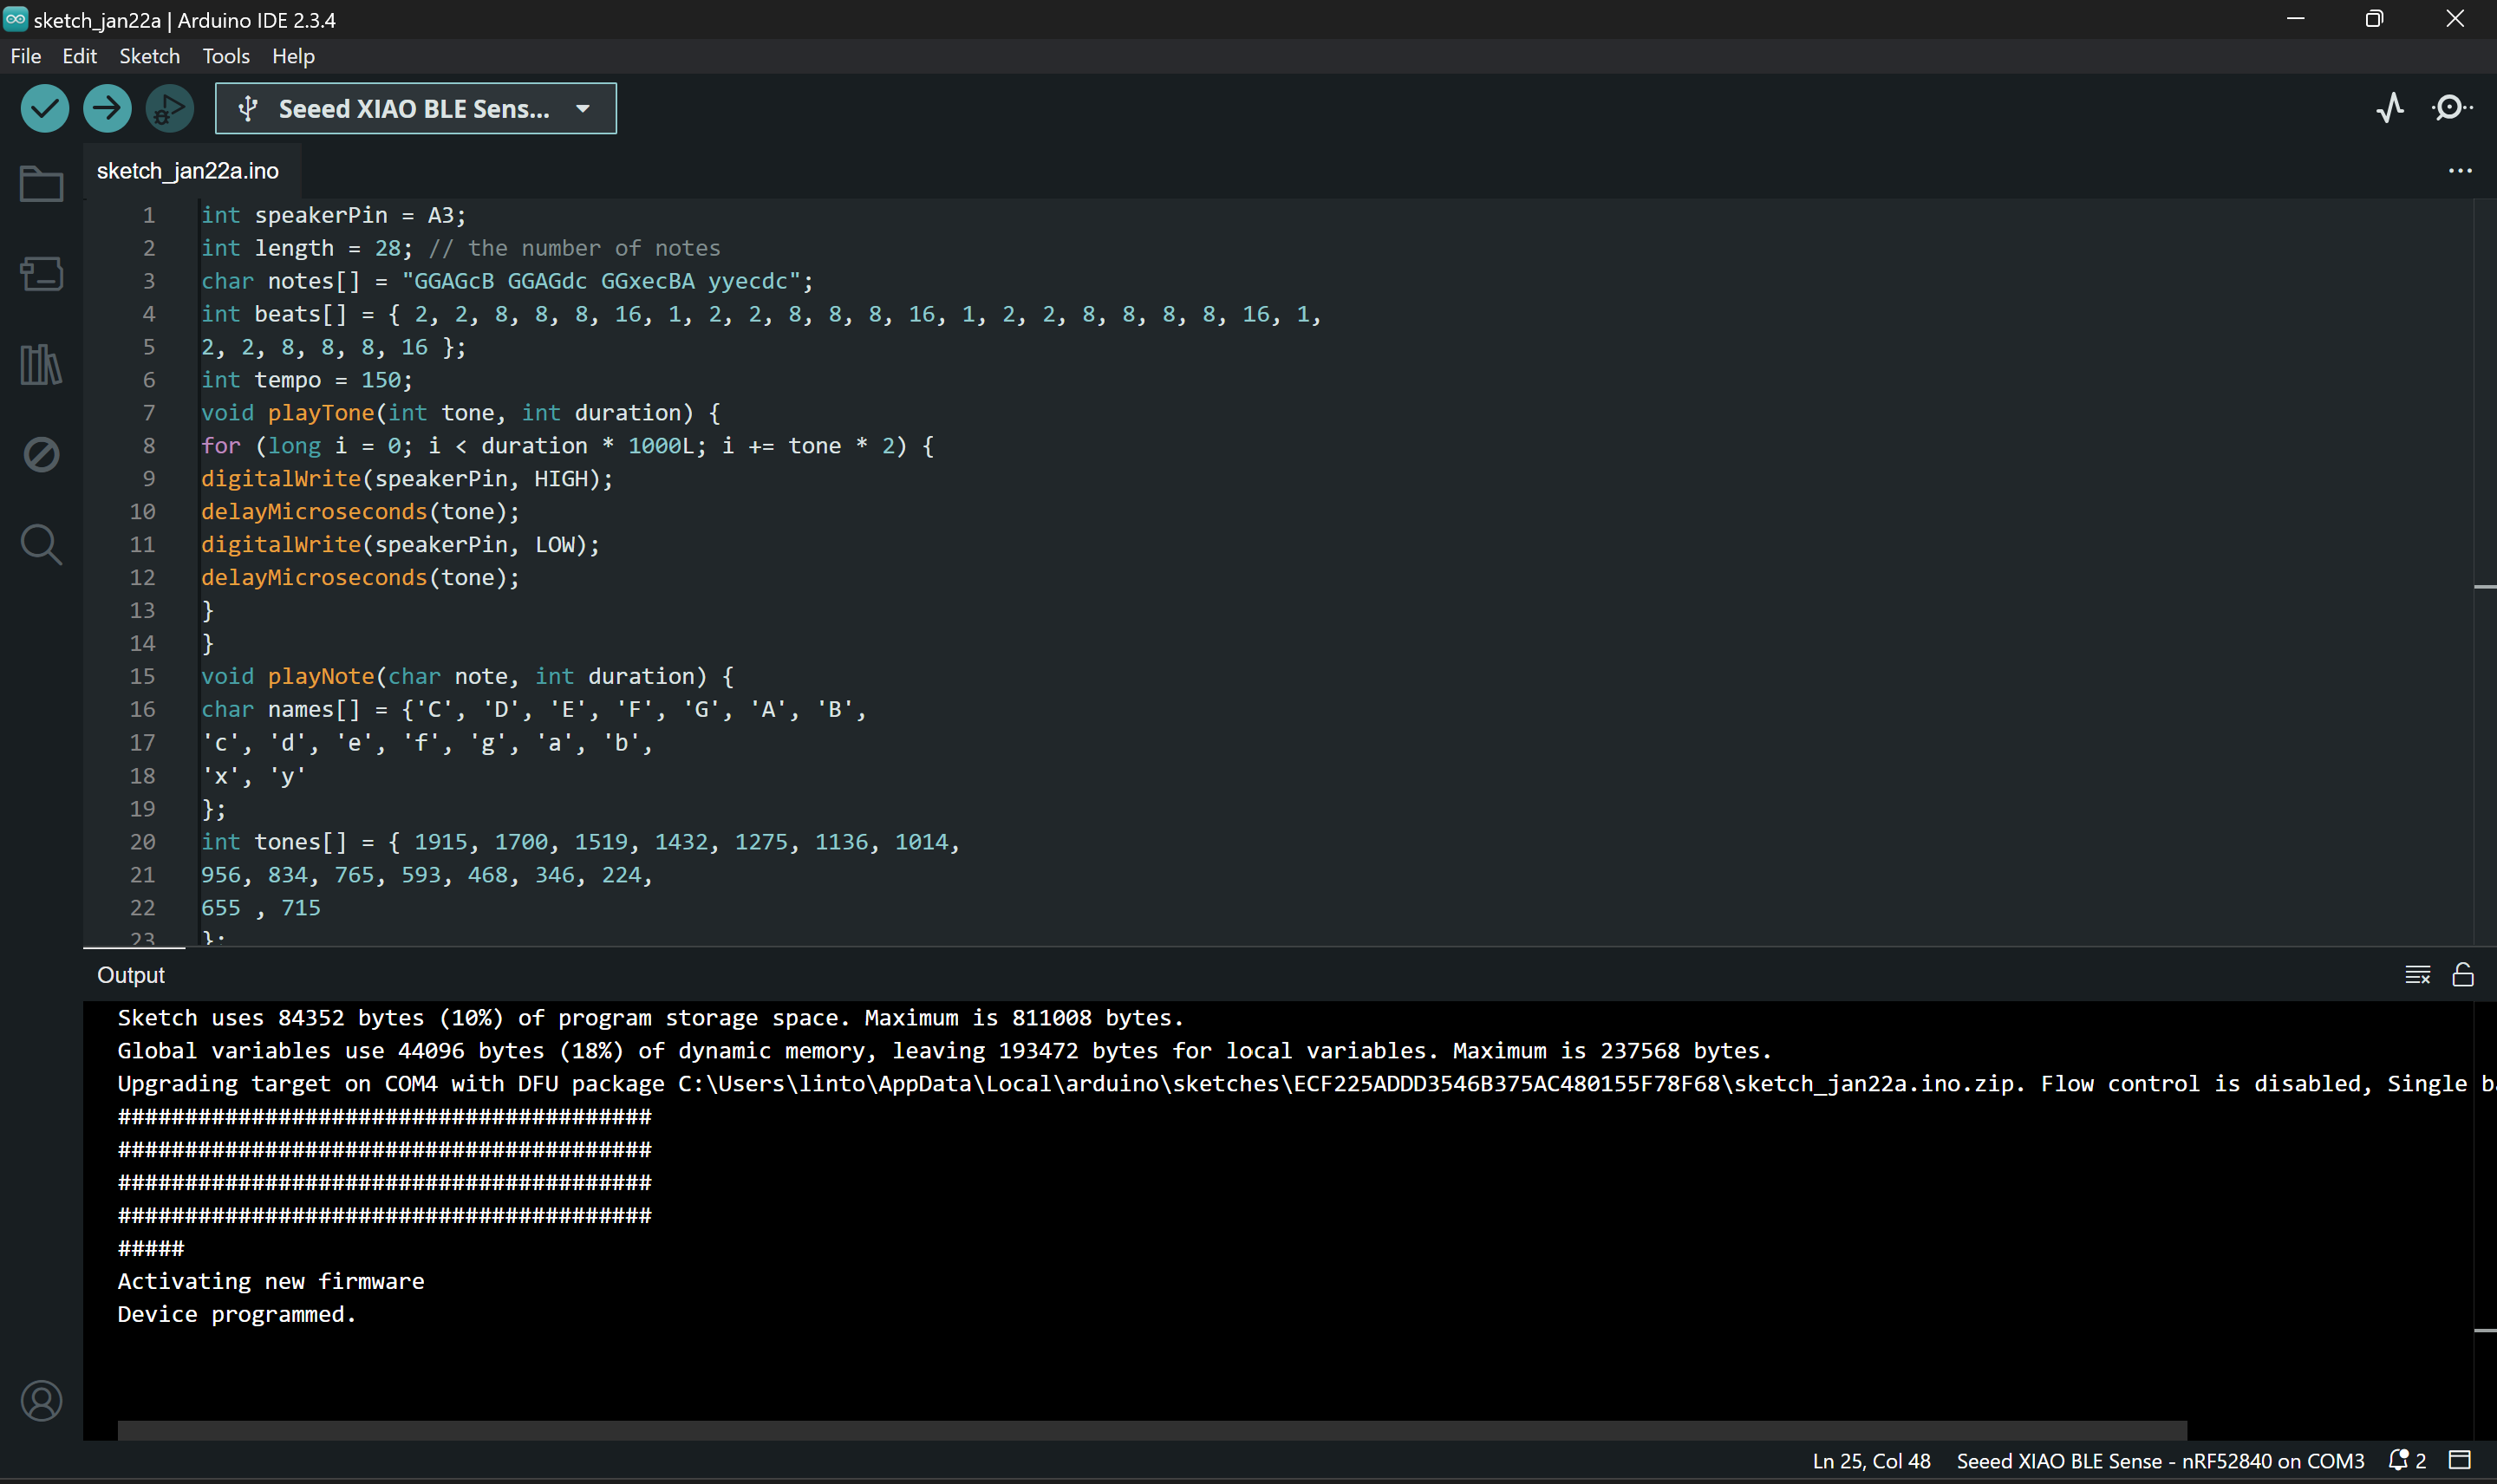Image resolution: width=2497 pixels, height=1484 pixels.
Task: Click the 'Device programmed.' output line
Action: [237, 1314]
